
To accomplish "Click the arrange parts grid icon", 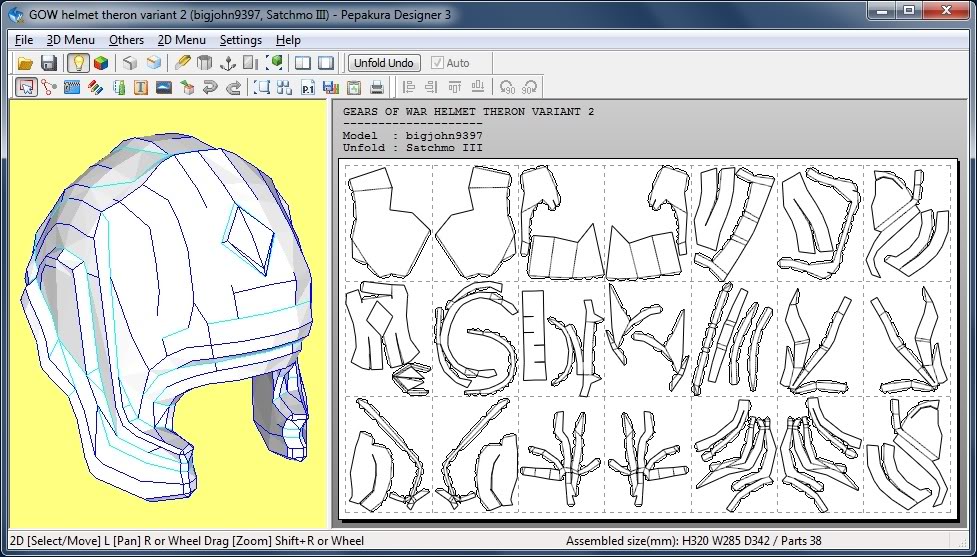I will pyautogui.click(x=285, y=87).
